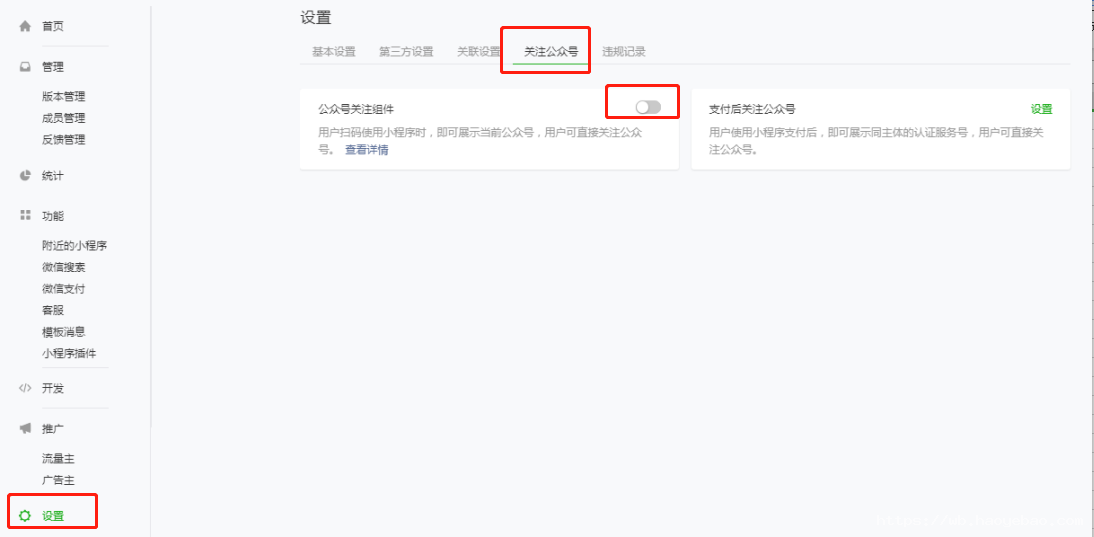Select the 关联设置 tab
The height and width of the screenshot is (537, 1094).
[x=479, y=52]
